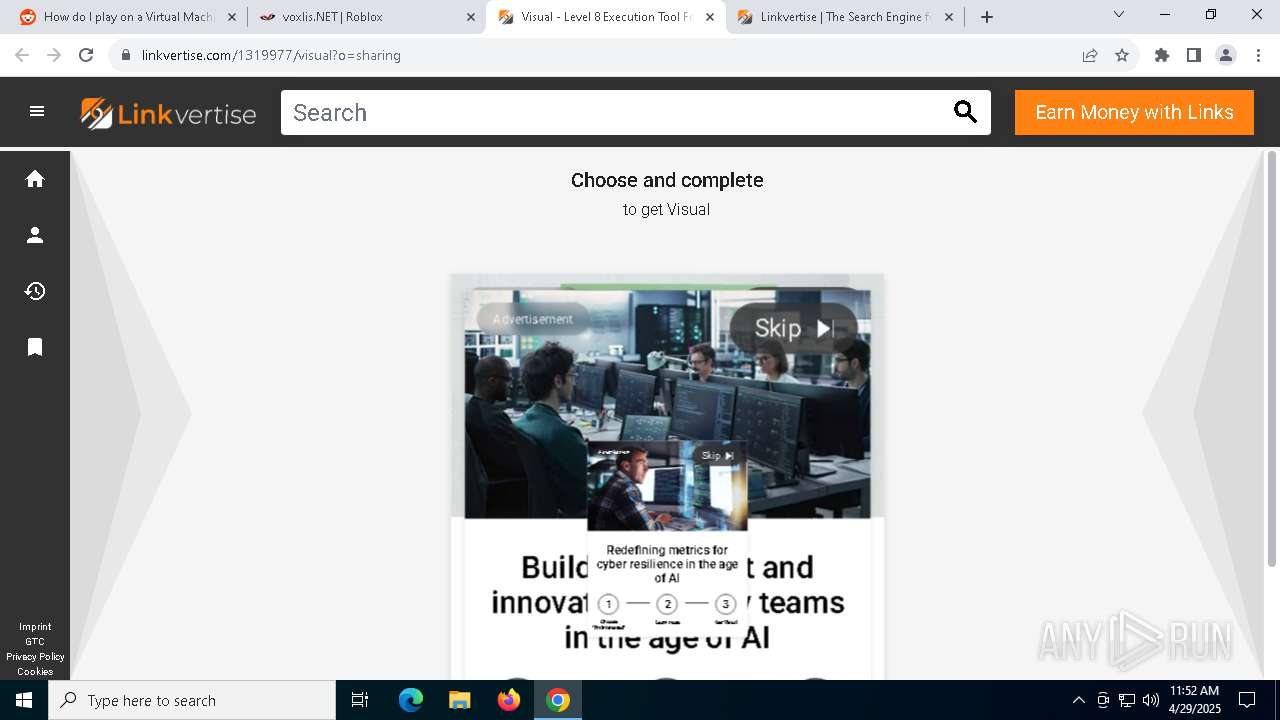Go forward in browser history
1280x720 pixels.
click(54, 55)
